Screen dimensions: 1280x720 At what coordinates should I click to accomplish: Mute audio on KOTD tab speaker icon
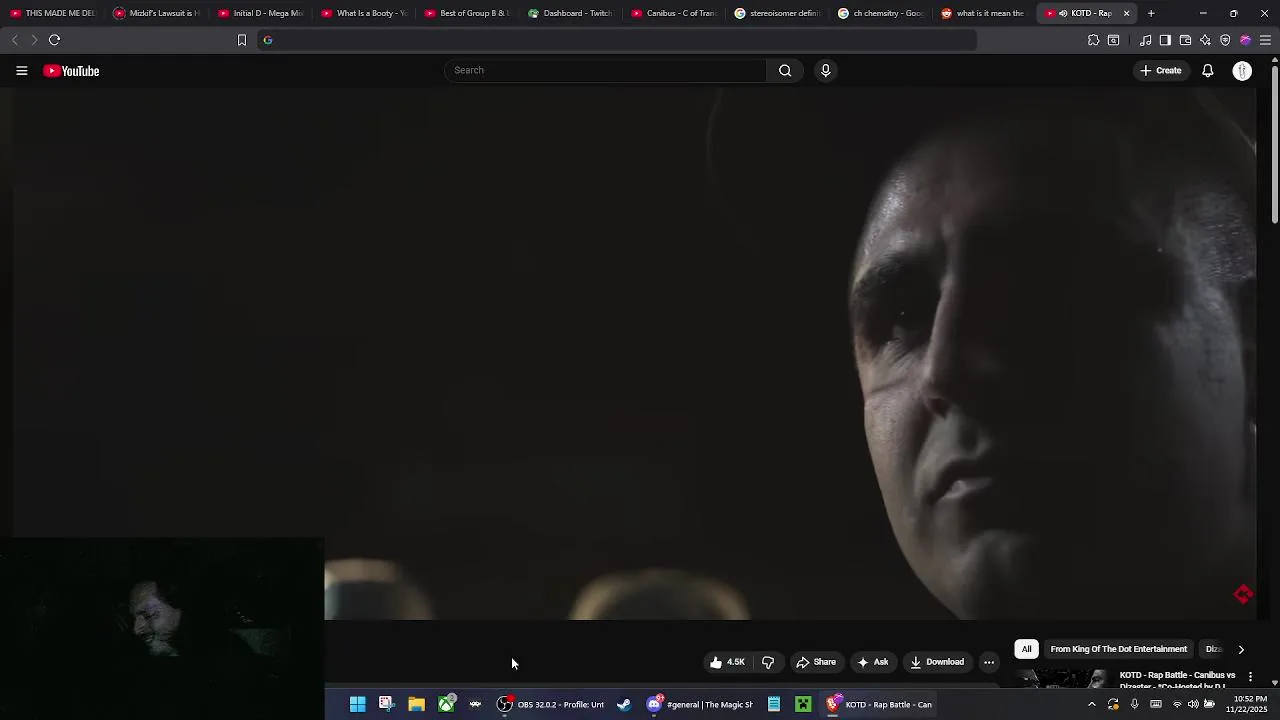pyautogui.click(x=1062, y=13)
